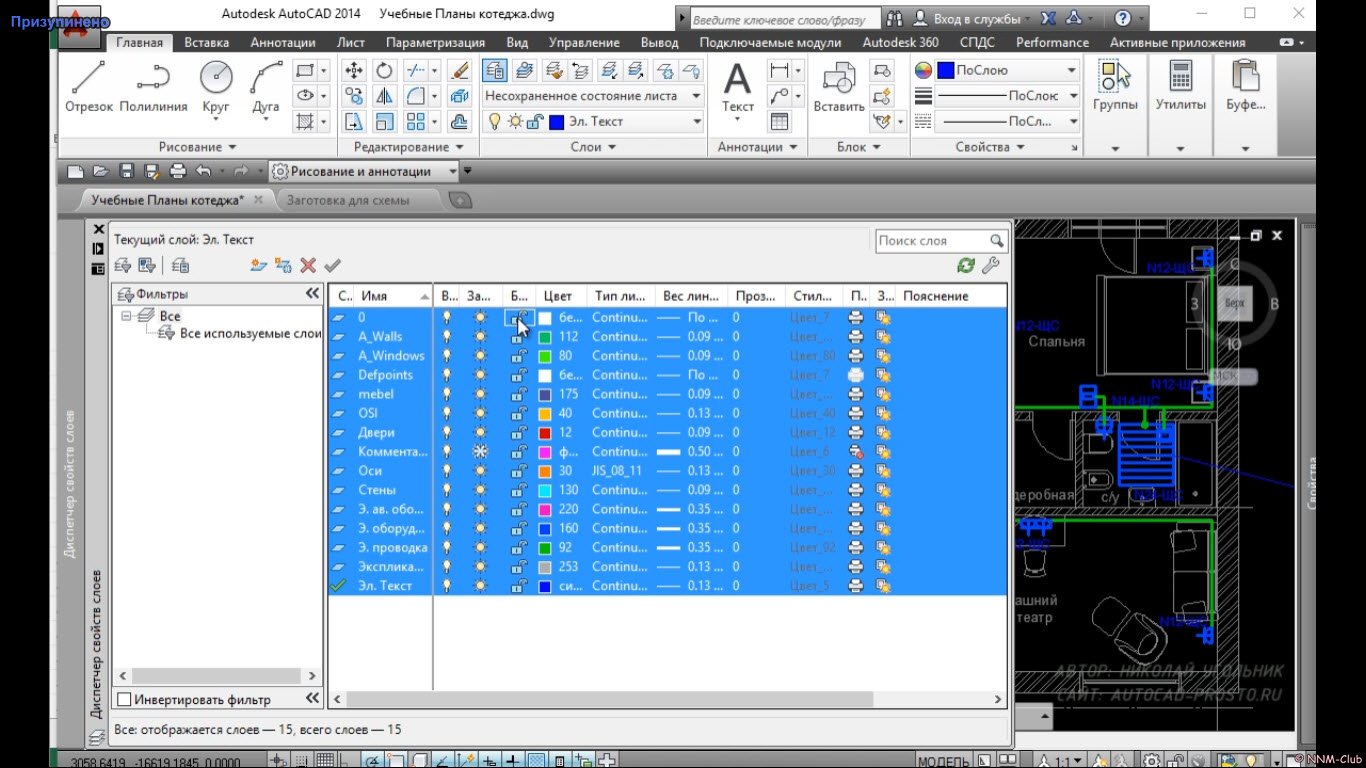This screenshot has height=768, width=1366.
Task: Open the current layer dropdown Эл. Текст
Action: click(593, 121)
